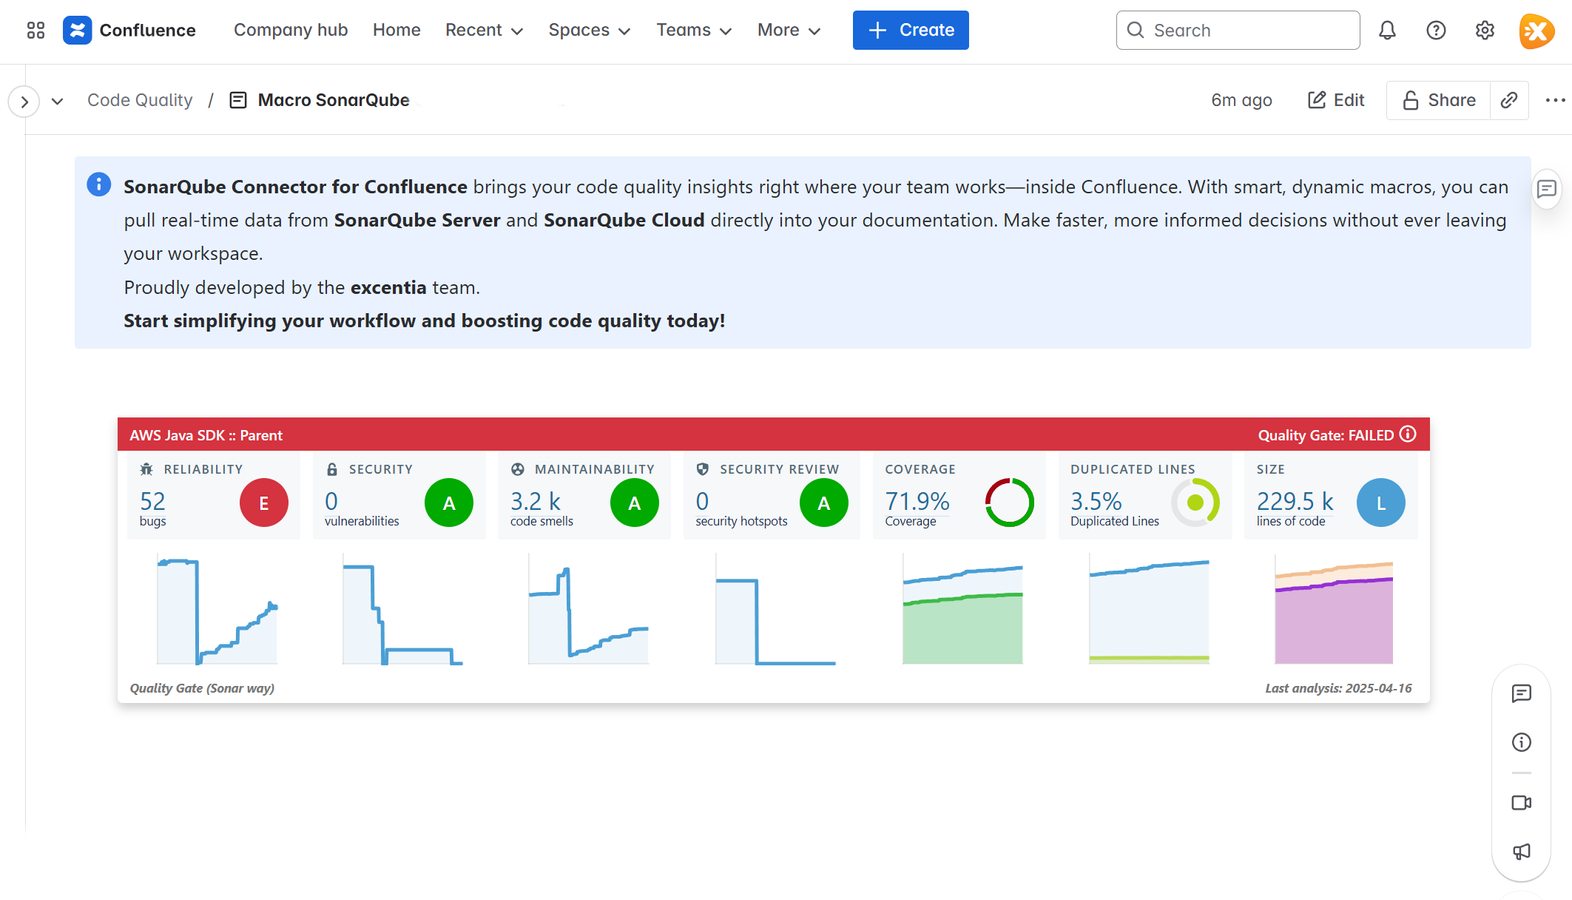Click the Size L rating badge

[1381, 503]
